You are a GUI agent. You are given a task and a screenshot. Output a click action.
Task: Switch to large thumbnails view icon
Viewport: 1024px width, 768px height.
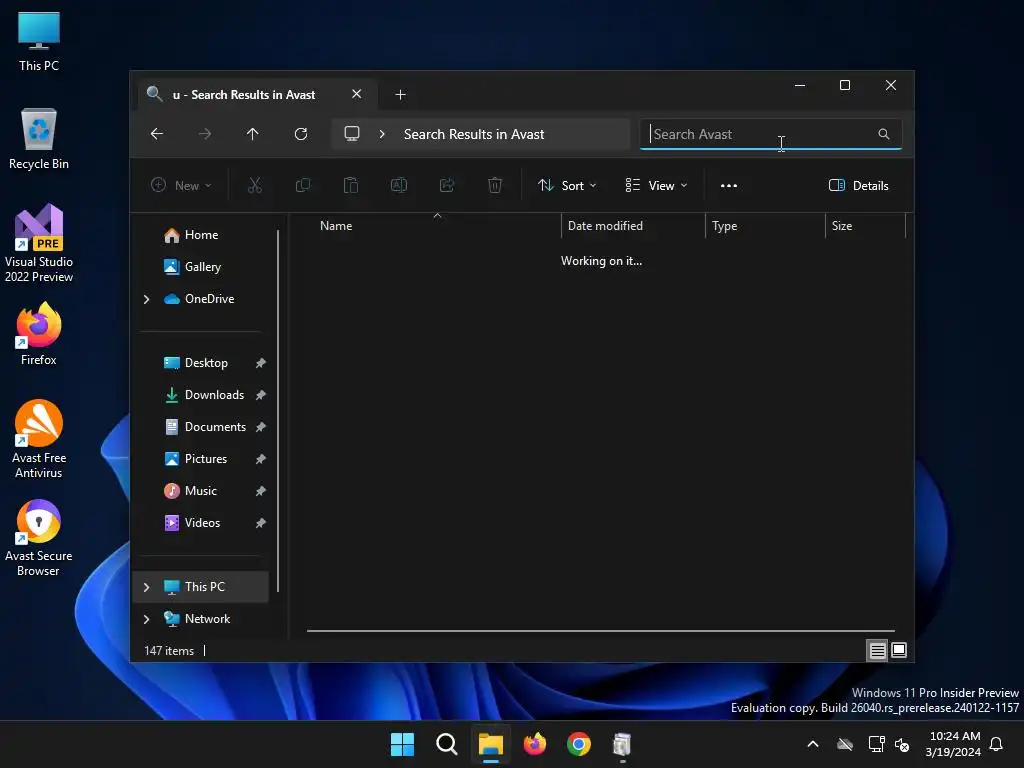point(899,650)
